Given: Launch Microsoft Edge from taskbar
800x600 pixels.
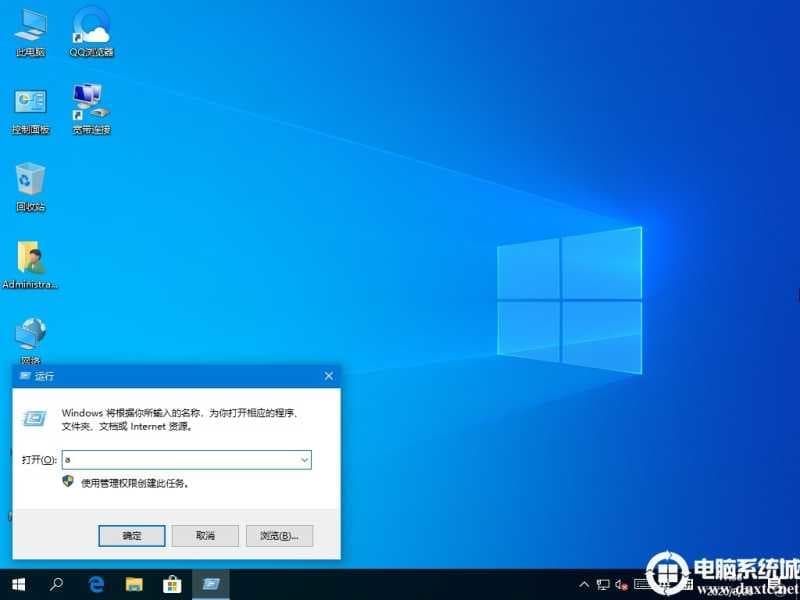Looking at the screenshot, I should (x=96, y=584).
